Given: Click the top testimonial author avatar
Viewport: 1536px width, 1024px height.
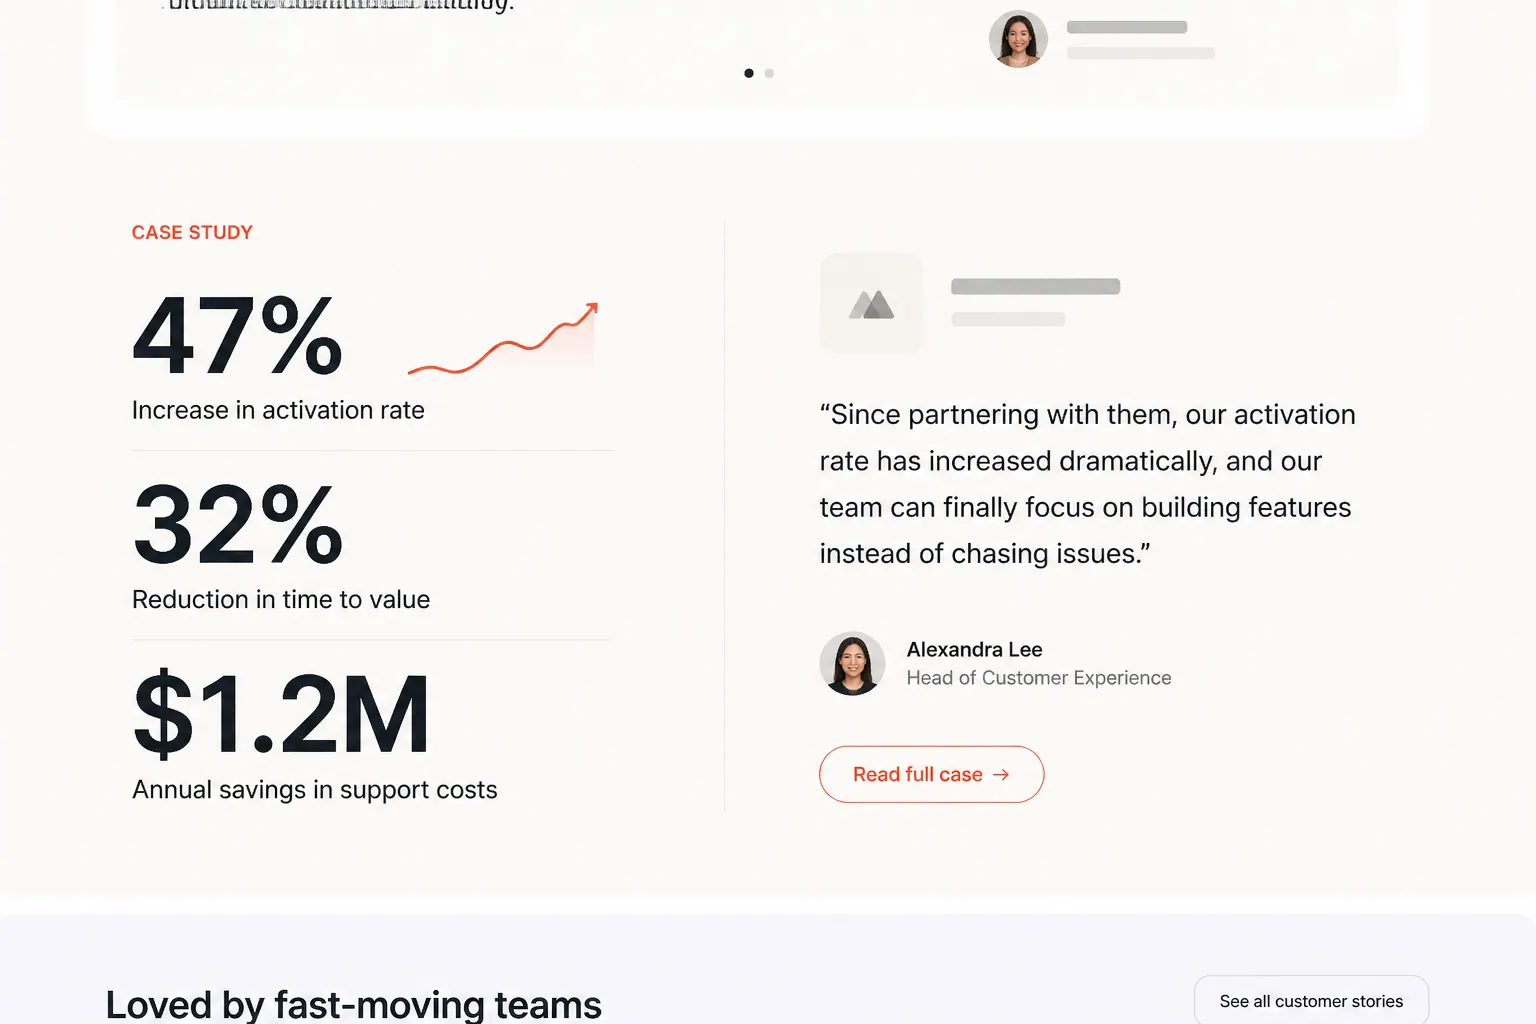Looking at the screenshot, I should click(1018, 39).
